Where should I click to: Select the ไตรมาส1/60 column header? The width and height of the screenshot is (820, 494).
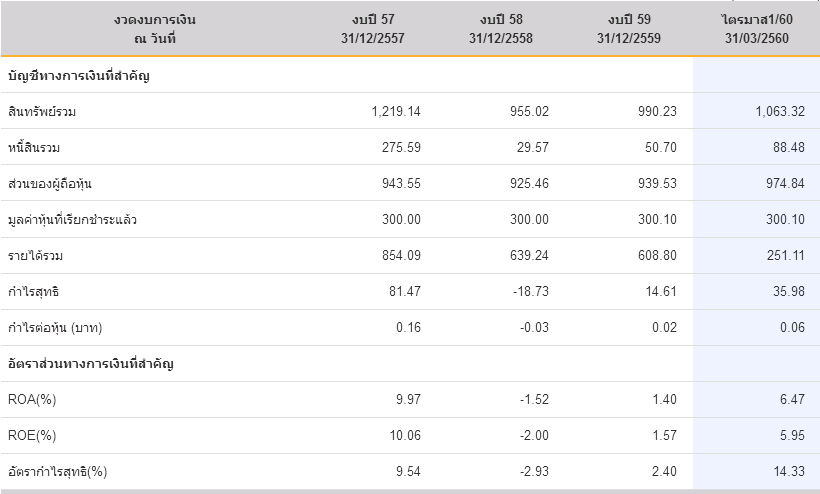coord(756,28)
